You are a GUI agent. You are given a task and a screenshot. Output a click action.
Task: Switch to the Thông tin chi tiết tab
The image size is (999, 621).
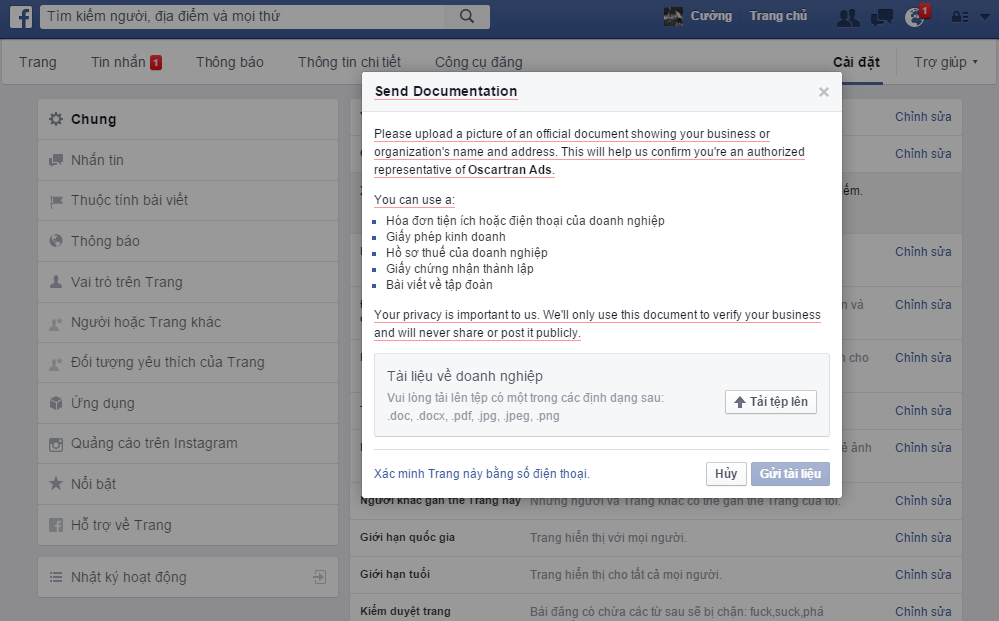(x=348, y=62)
